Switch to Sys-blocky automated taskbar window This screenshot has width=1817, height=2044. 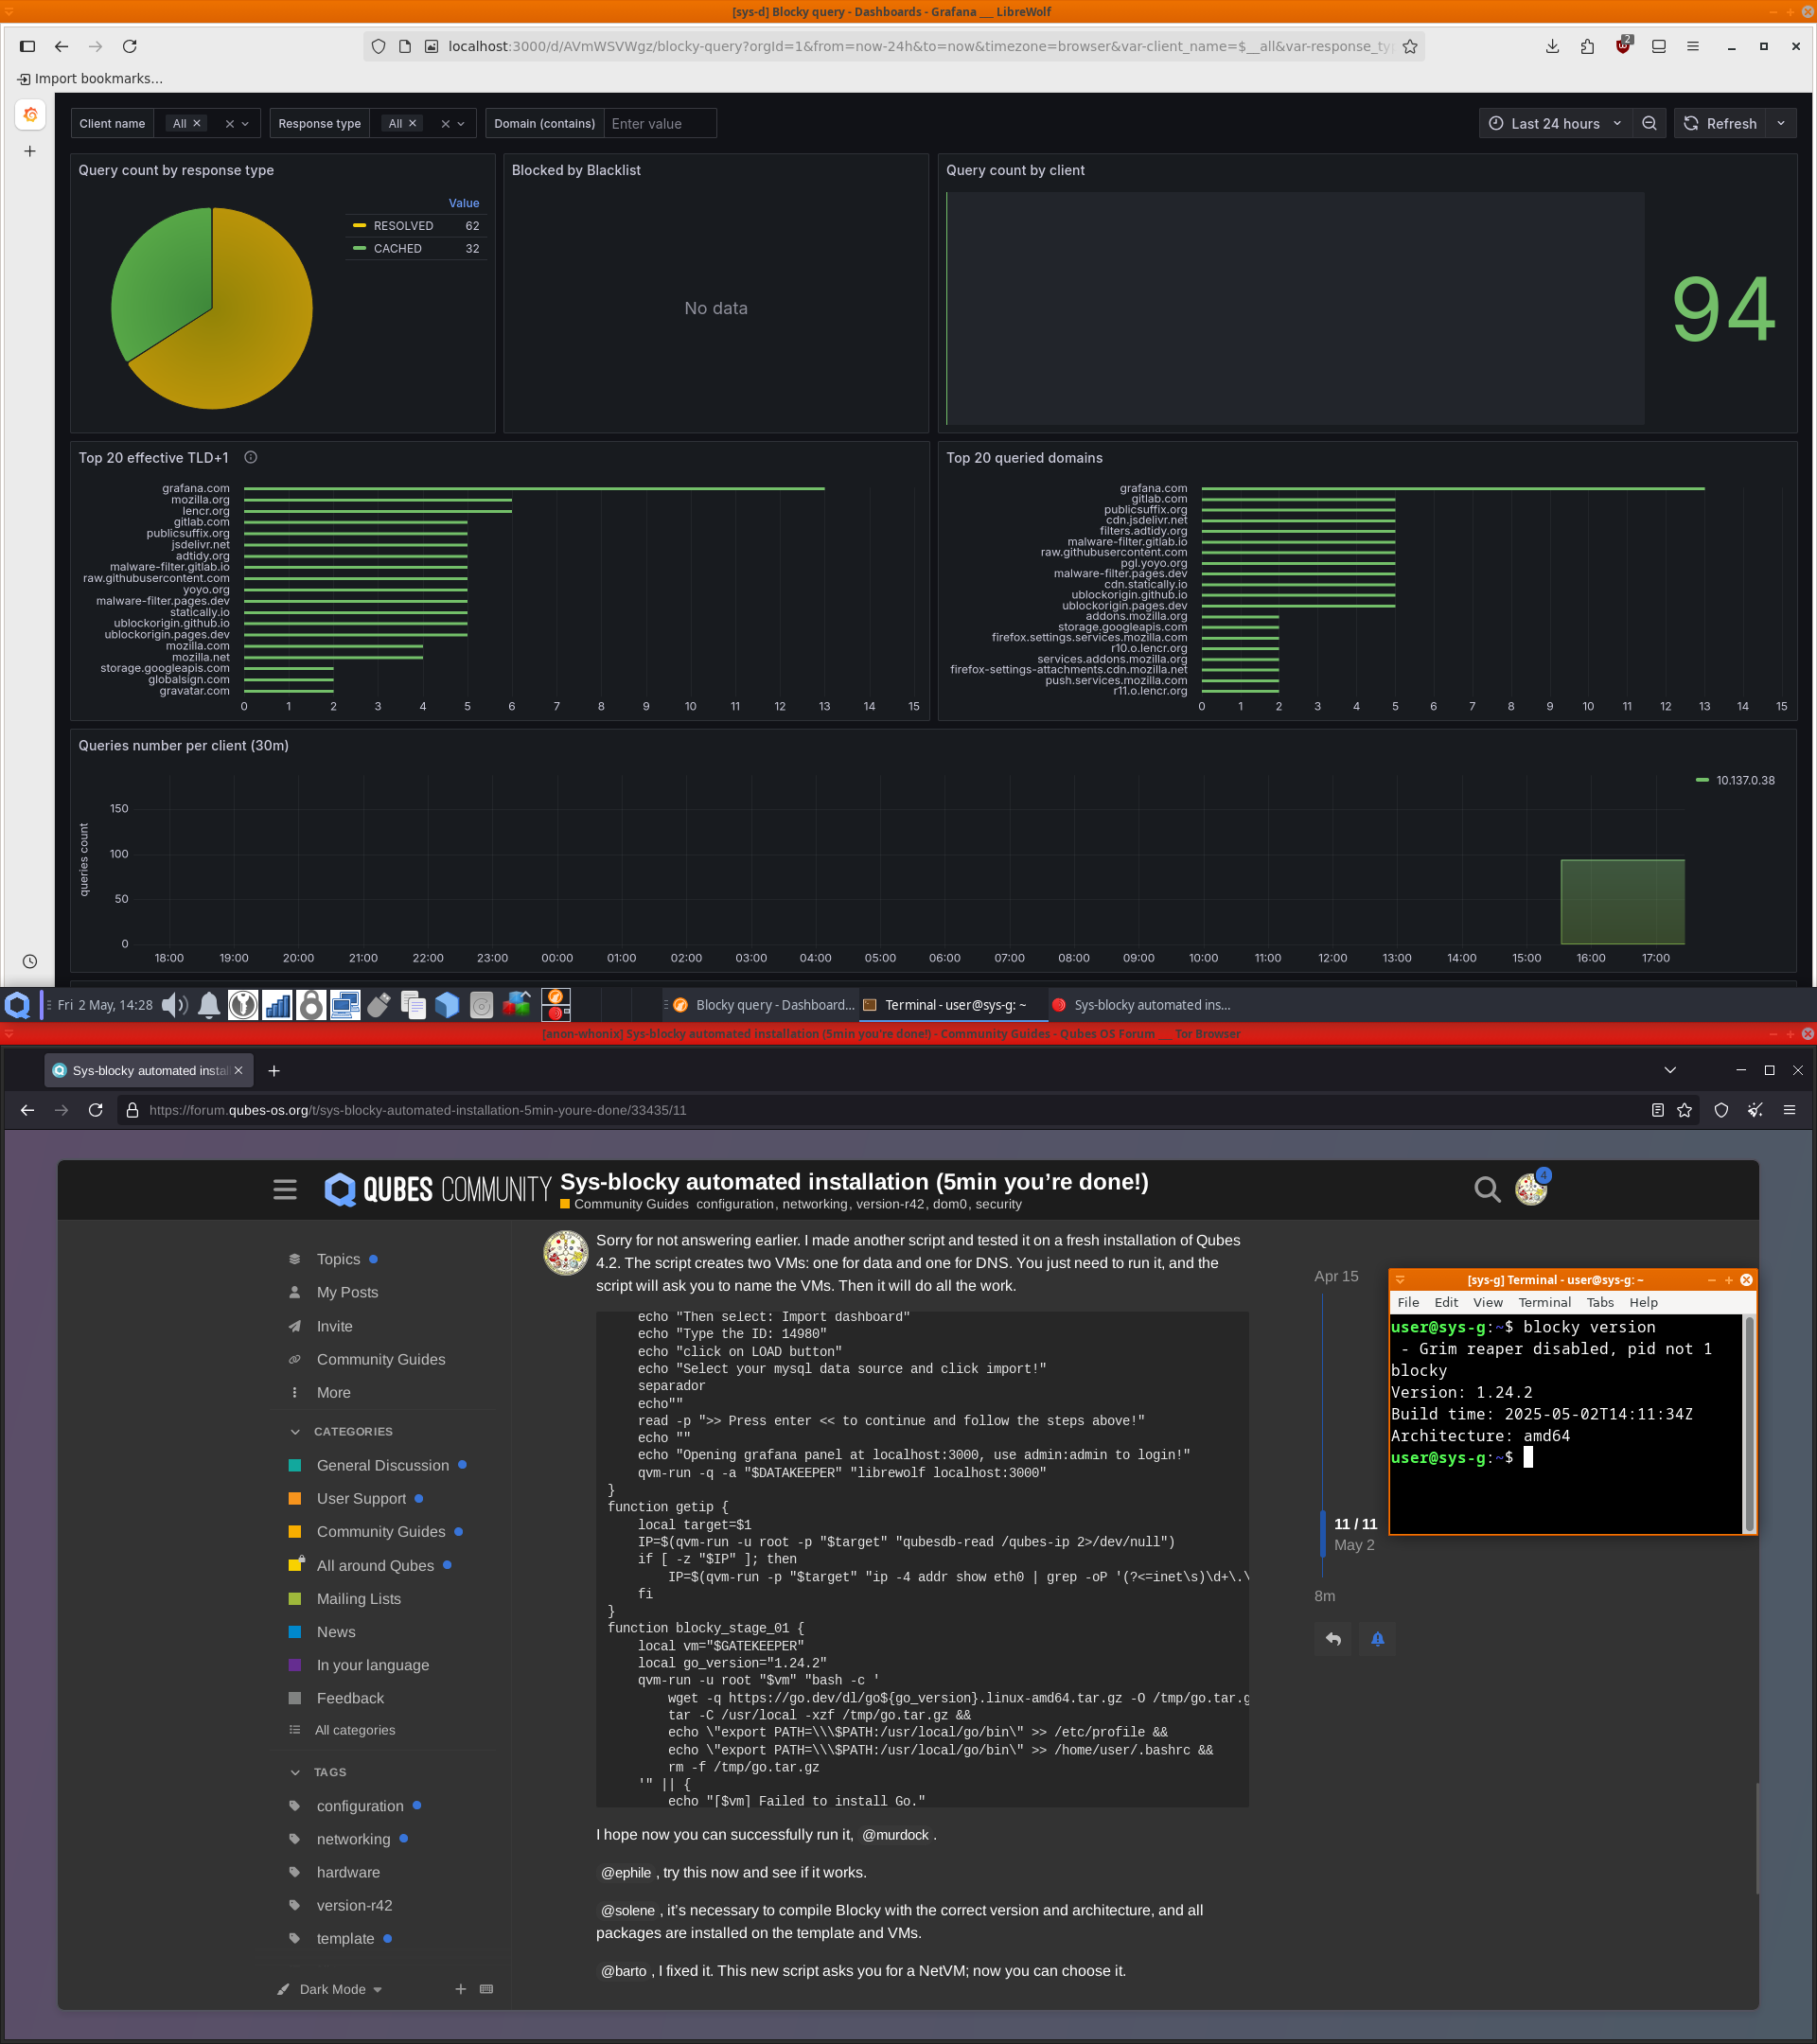[1141, 1005]
